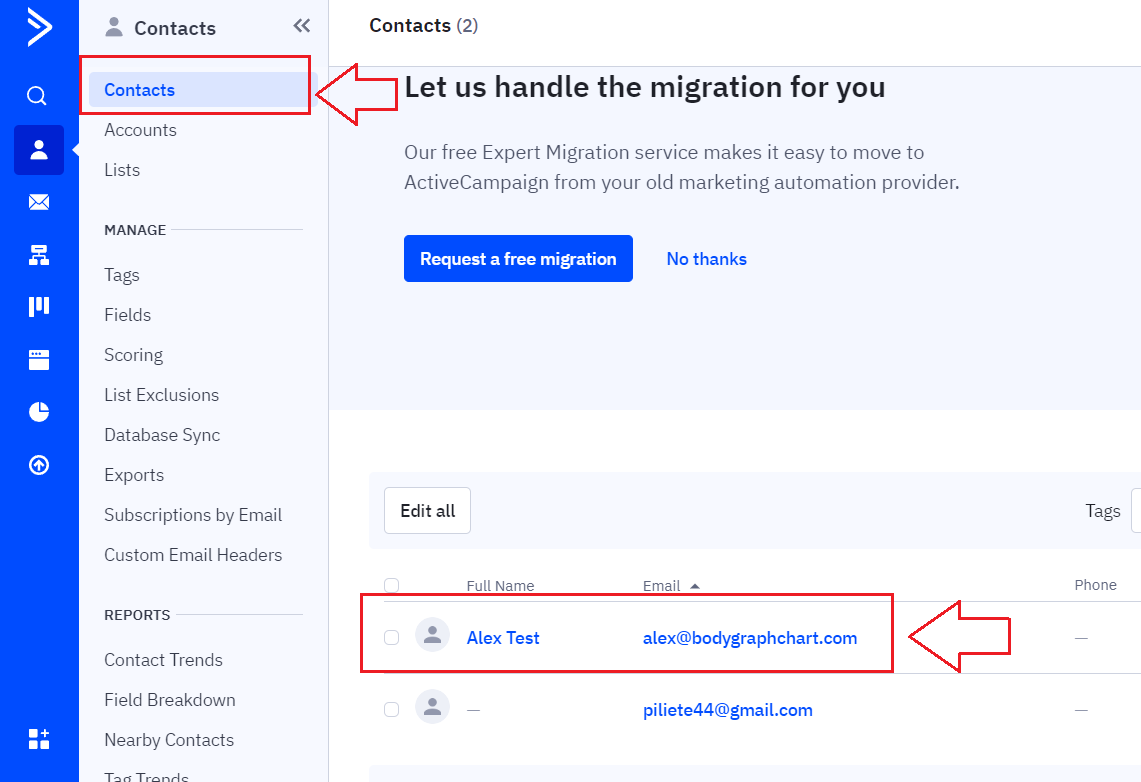This screenshot has width=1141, height=782.
Task: Dismiss migration offer with No thanks
Action: (707, 259)
